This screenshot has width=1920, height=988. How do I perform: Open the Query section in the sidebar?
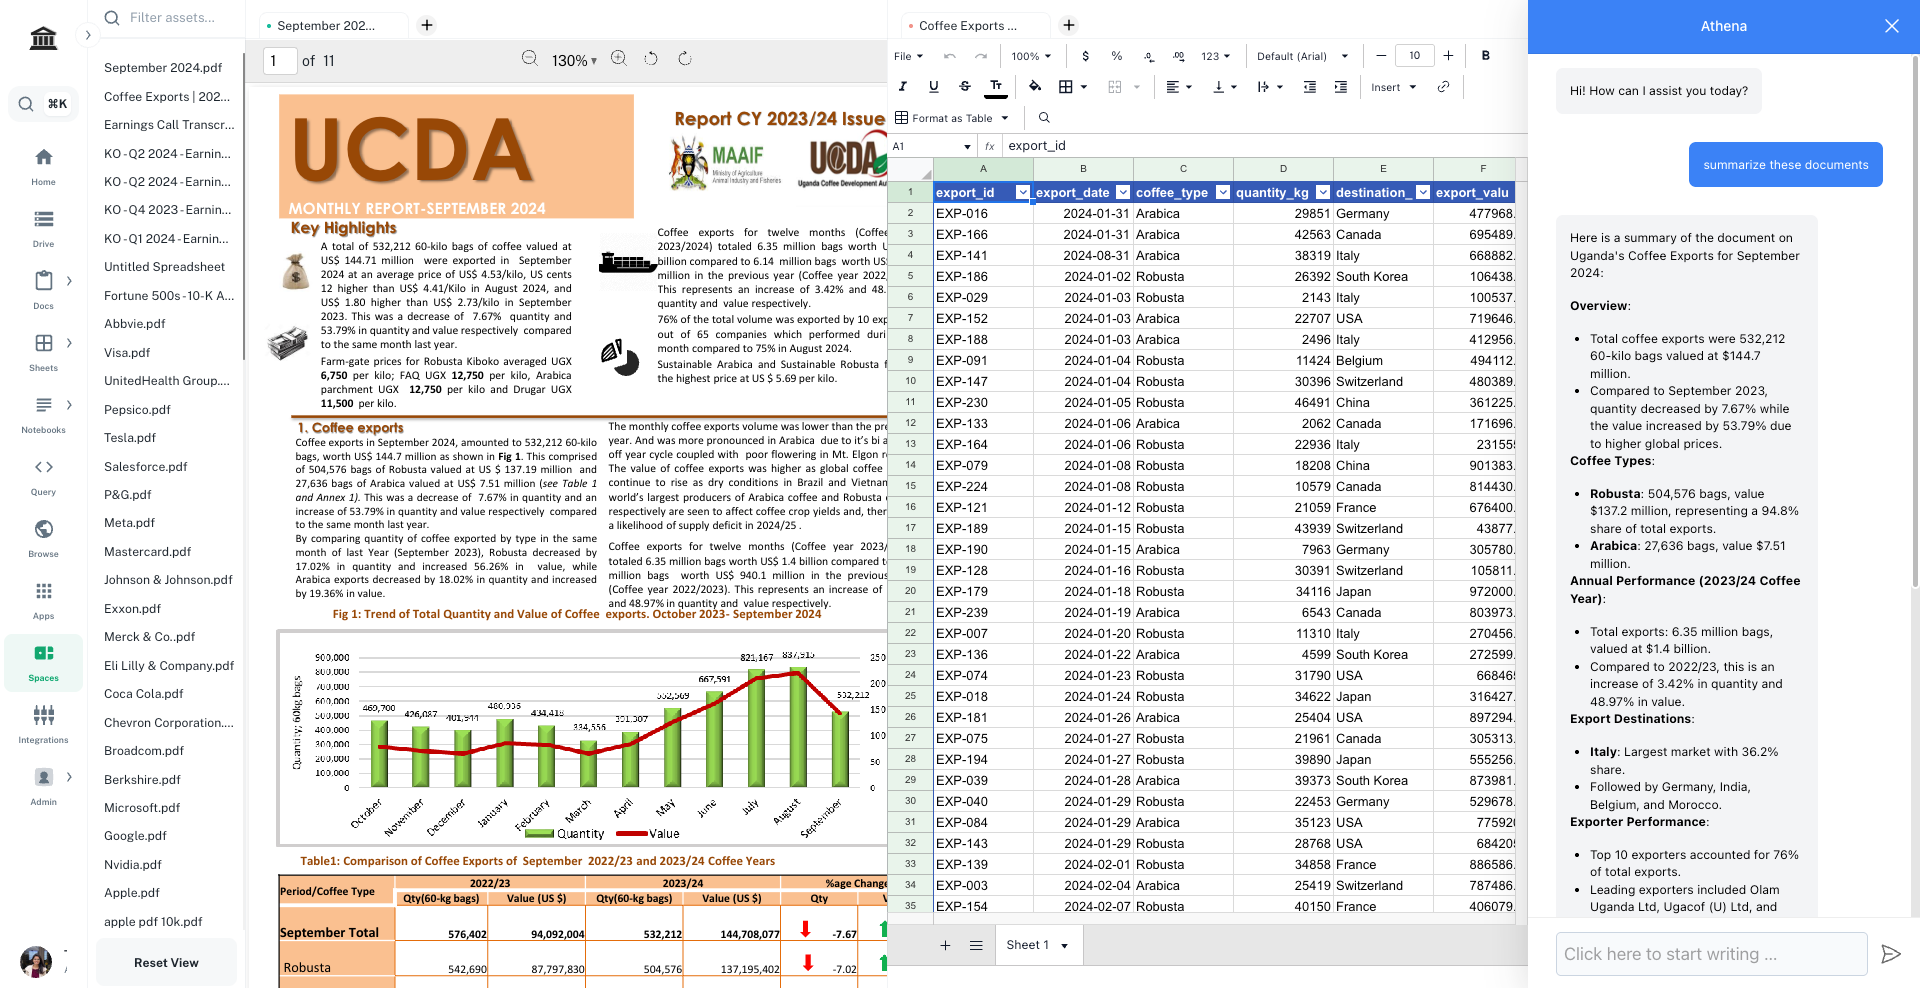click(43, 477)
